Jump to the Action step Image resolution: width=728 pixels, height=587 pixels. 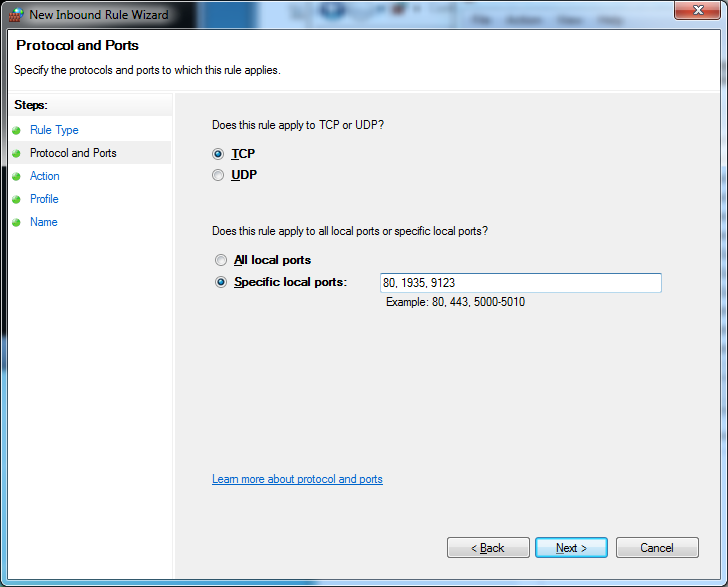(x=45, y=176)
